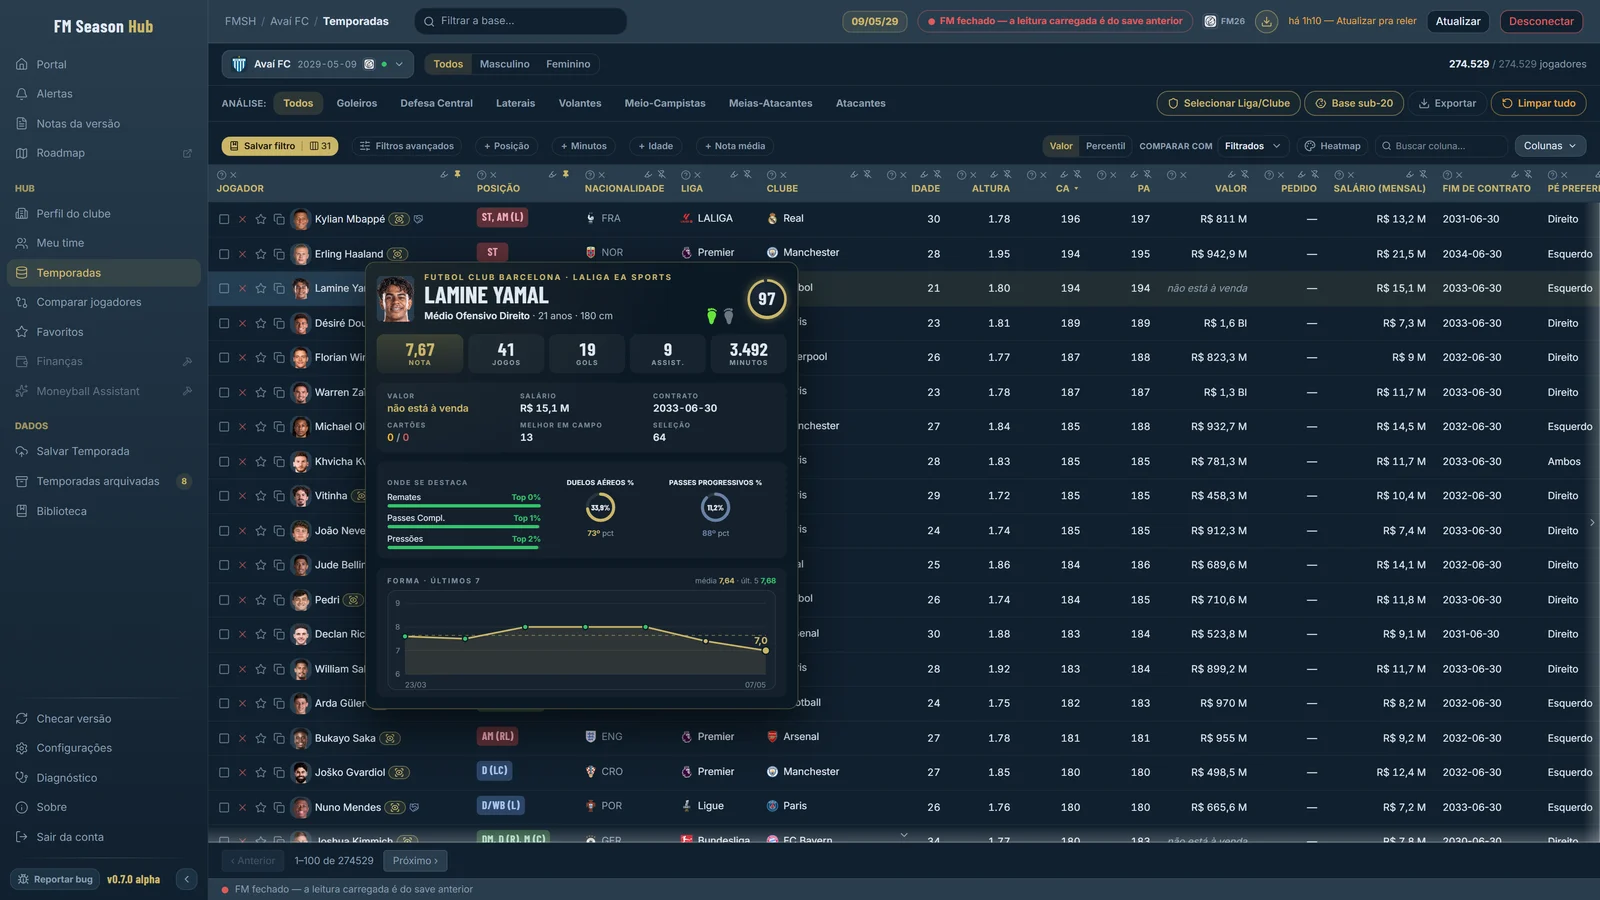This screenshot has width=1600, height=900.
Task: Select the Goleiros analysis tab
Action: coord(357,103)
